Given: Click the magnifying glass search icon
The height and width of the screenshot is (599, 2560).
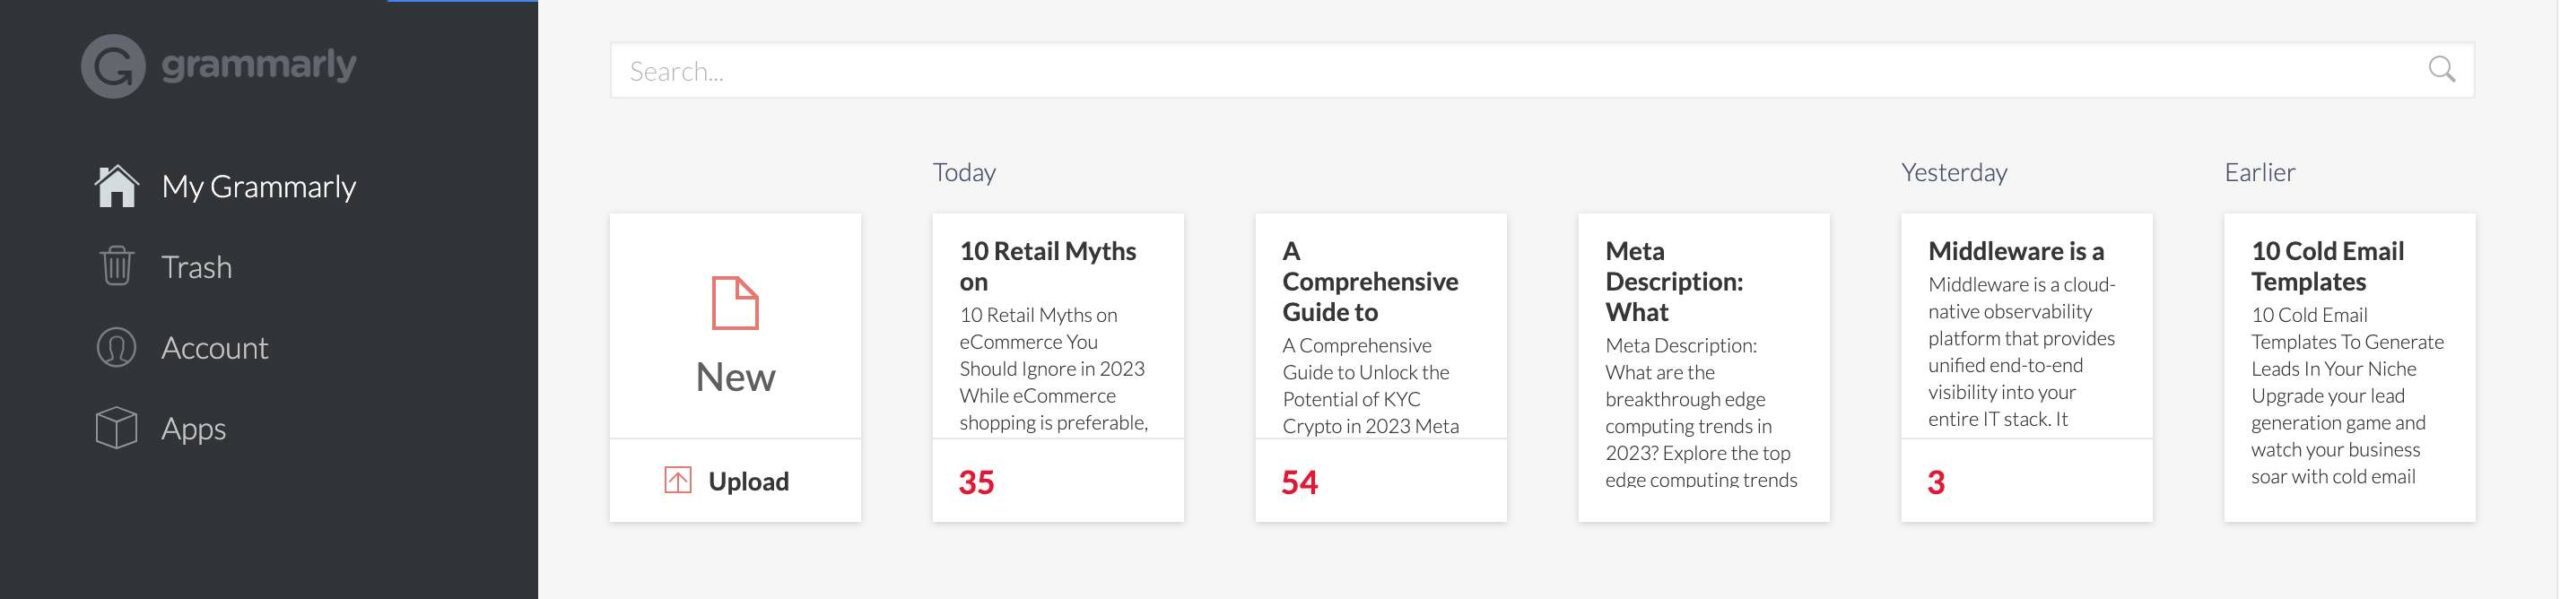Looking at the screenshot, I should click(x=2441, y=69).
